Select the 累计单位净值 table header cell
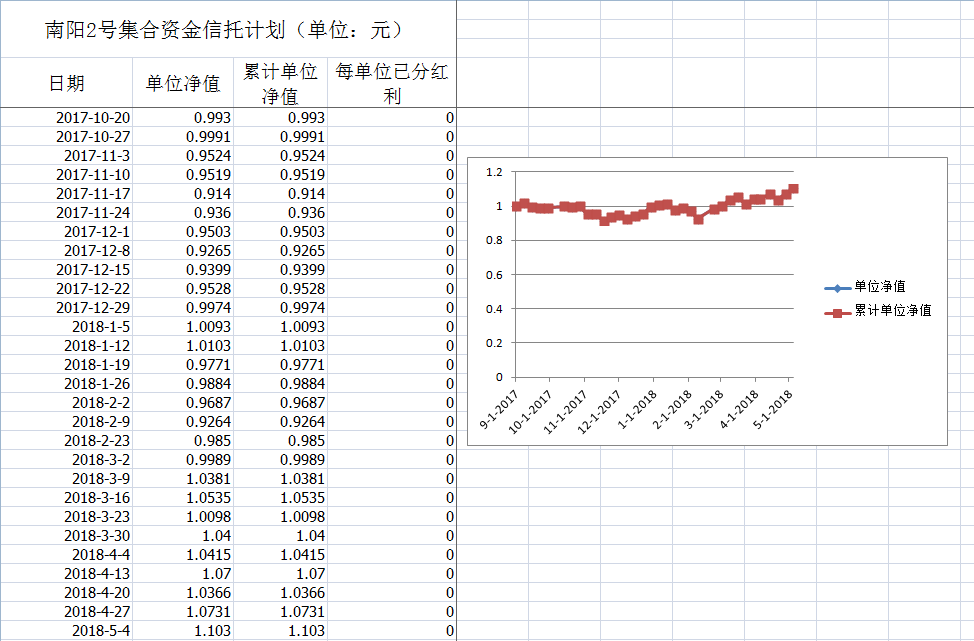This screenshot has height=641, width=974. (x=280, y=83)
